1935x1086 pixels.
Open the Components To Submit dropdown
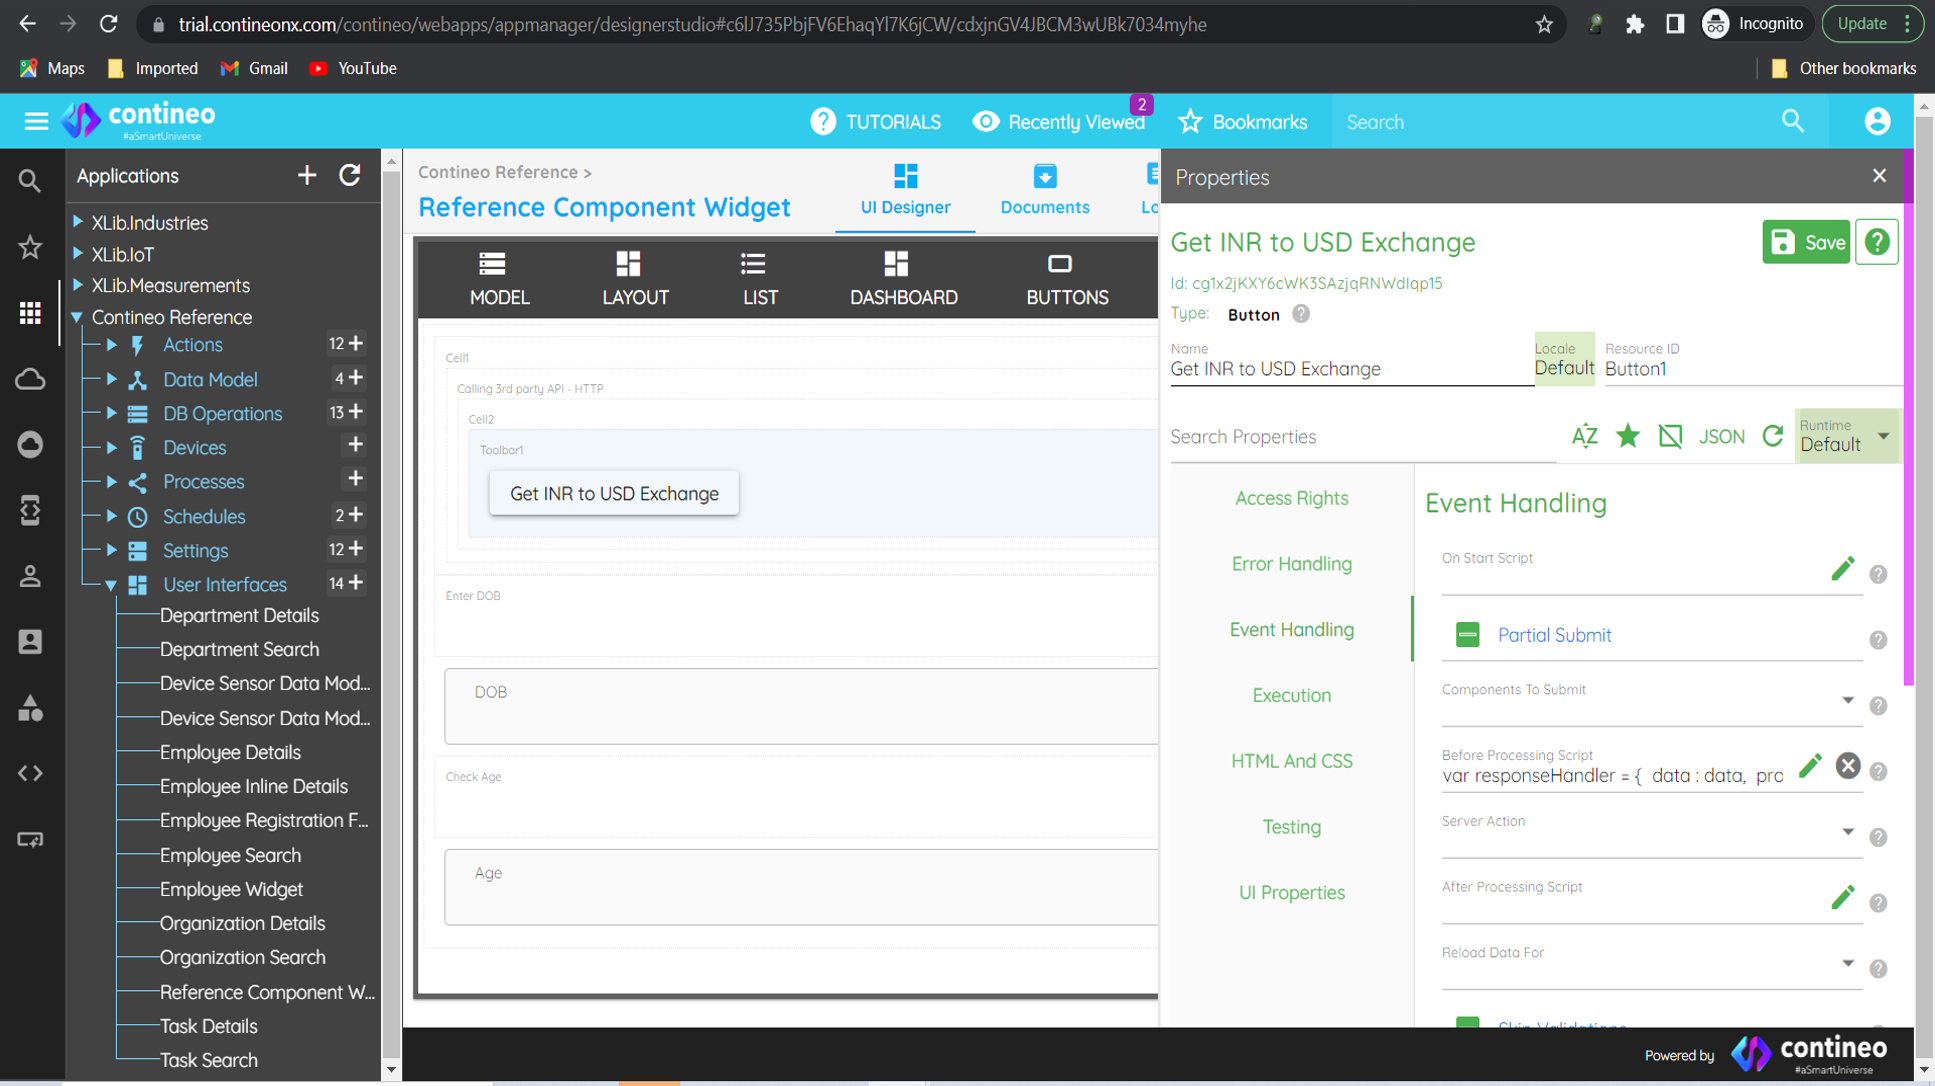[x=1847, y=701]
